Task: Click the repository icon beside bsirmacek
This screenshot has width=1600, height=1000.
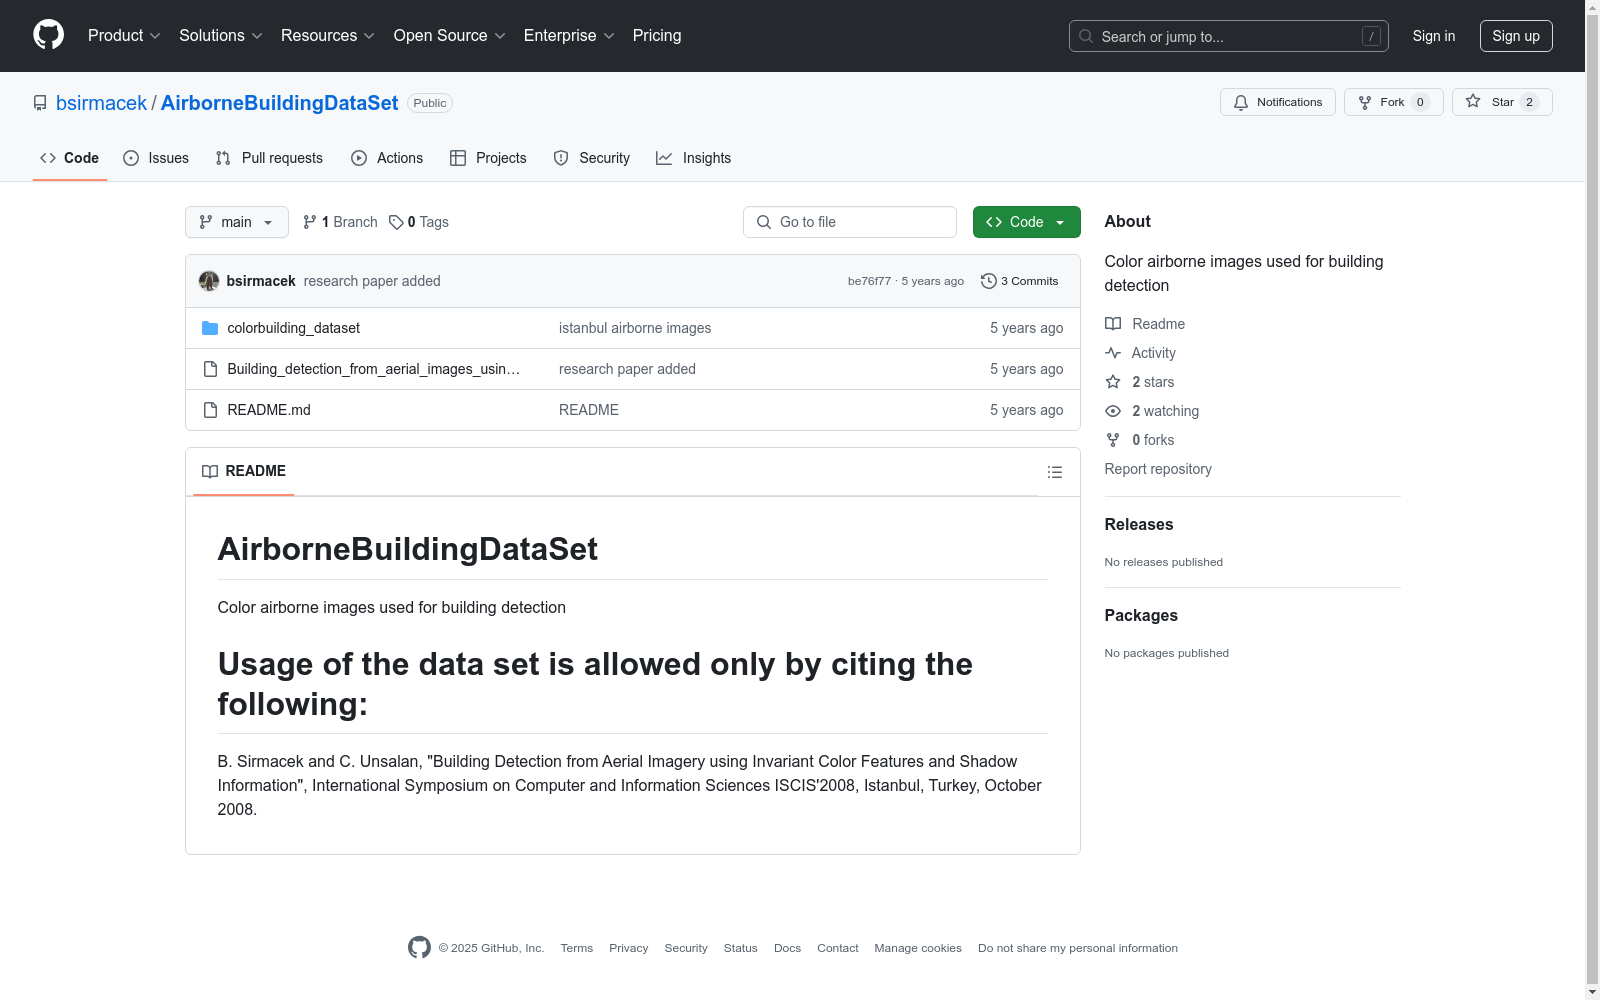Action: (x=40, y=103)
